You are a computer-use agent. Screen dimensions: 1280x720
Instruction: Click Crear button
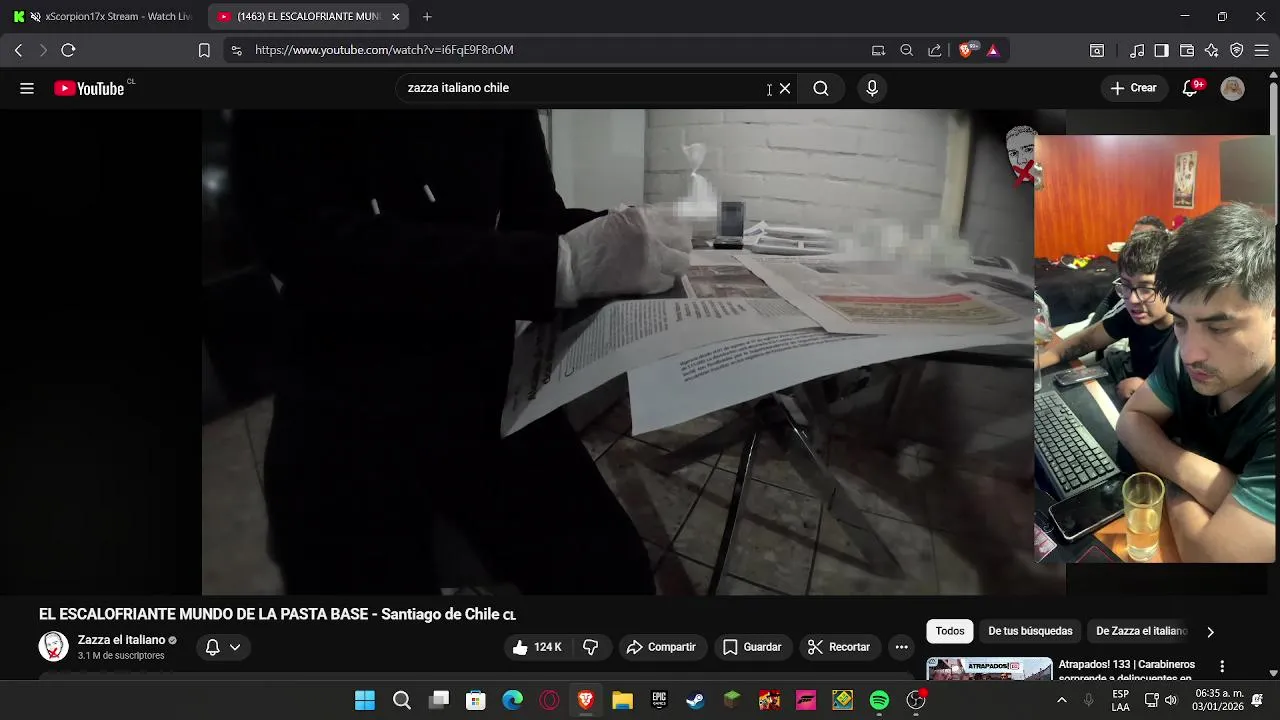1134,88
